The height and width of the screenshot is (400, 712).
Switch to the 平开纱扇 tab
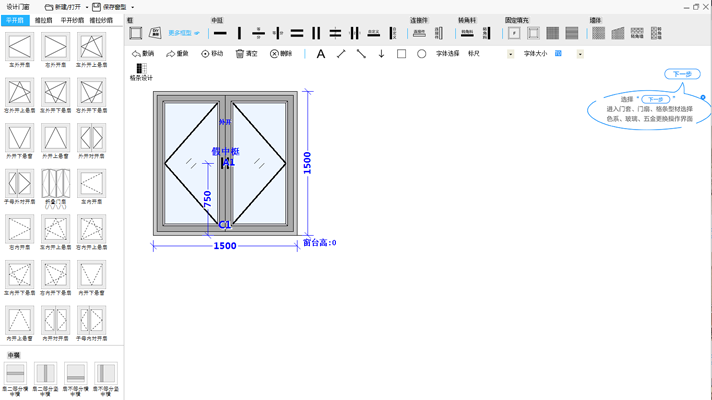[72, 20]
